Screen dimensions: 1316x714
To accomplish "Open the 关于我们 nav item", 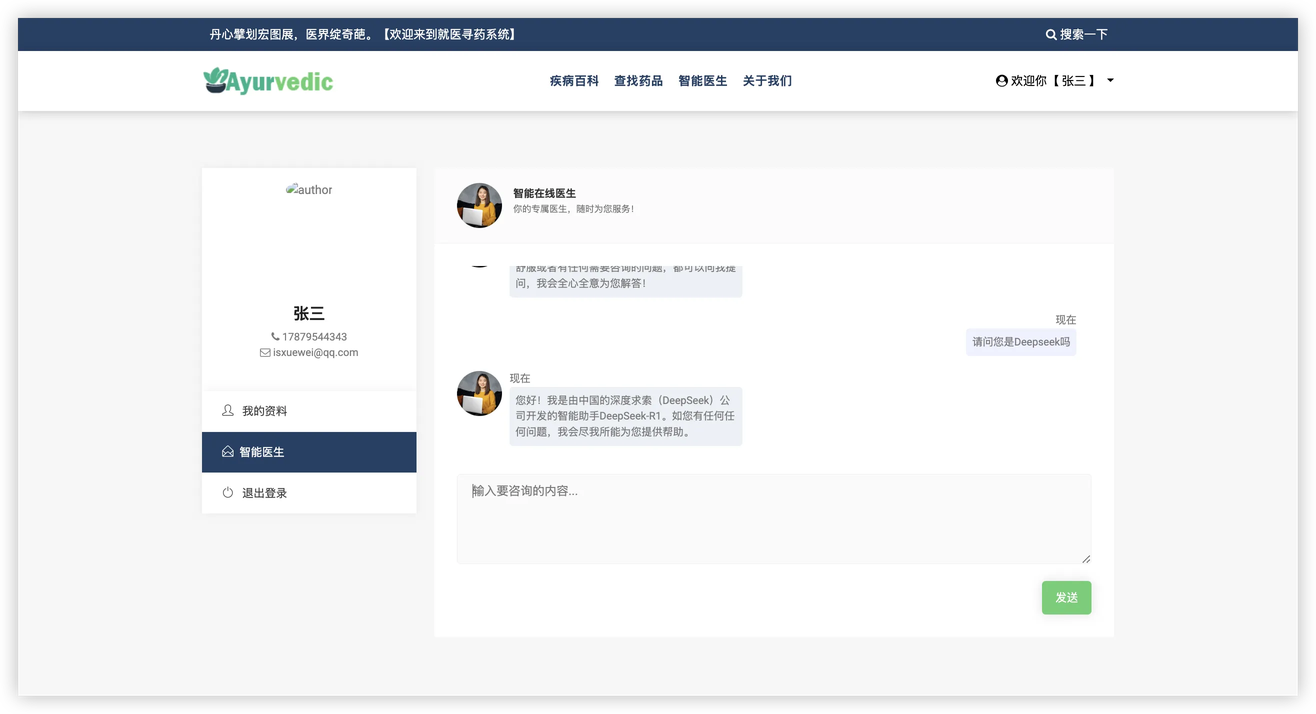I will coord(767,81).
